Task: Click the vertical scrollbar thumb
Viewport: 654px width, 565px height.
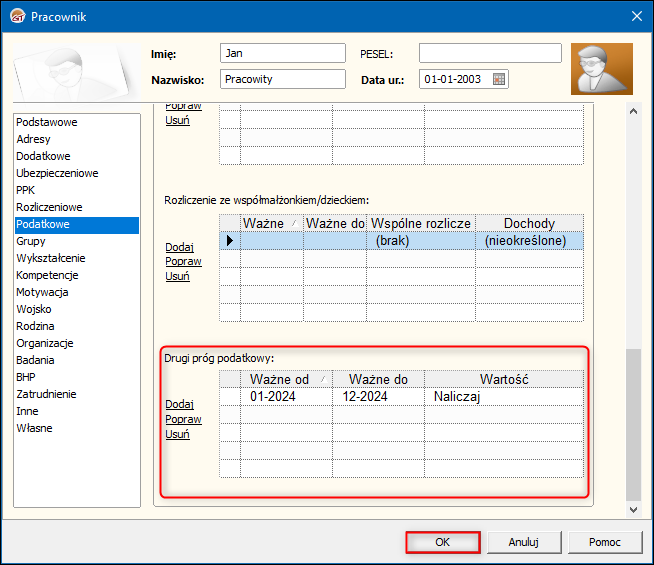Action: coord(633,425)
